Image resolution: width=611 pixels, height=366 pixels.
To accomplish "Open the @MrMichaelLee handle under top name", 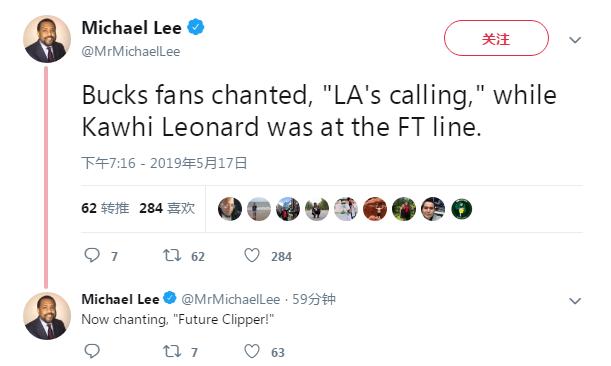I will pos(131,51).
